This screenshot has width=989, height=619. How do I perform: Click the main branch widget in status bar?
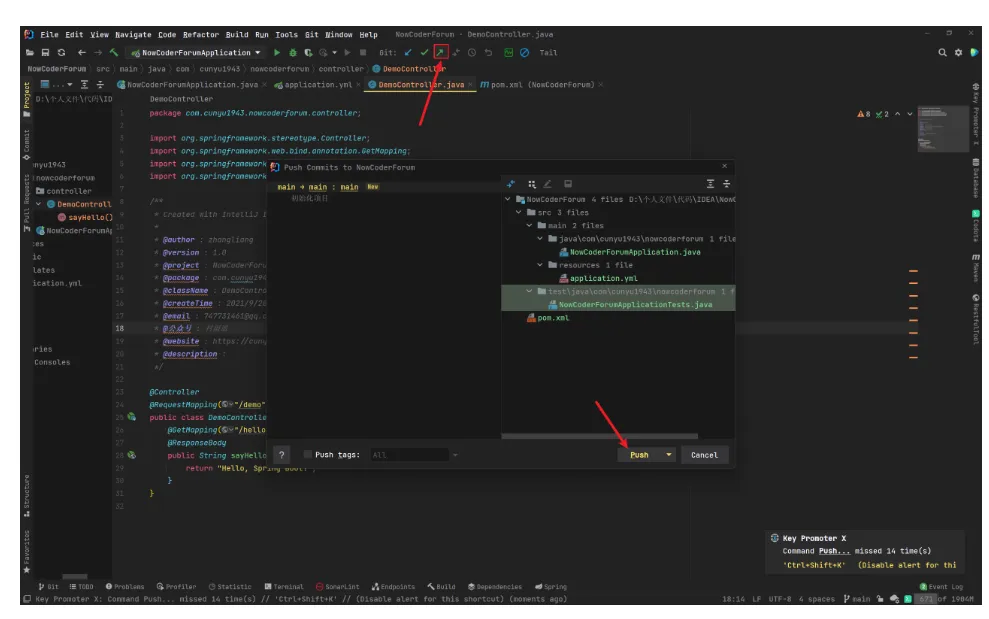(x=857, y=599)
